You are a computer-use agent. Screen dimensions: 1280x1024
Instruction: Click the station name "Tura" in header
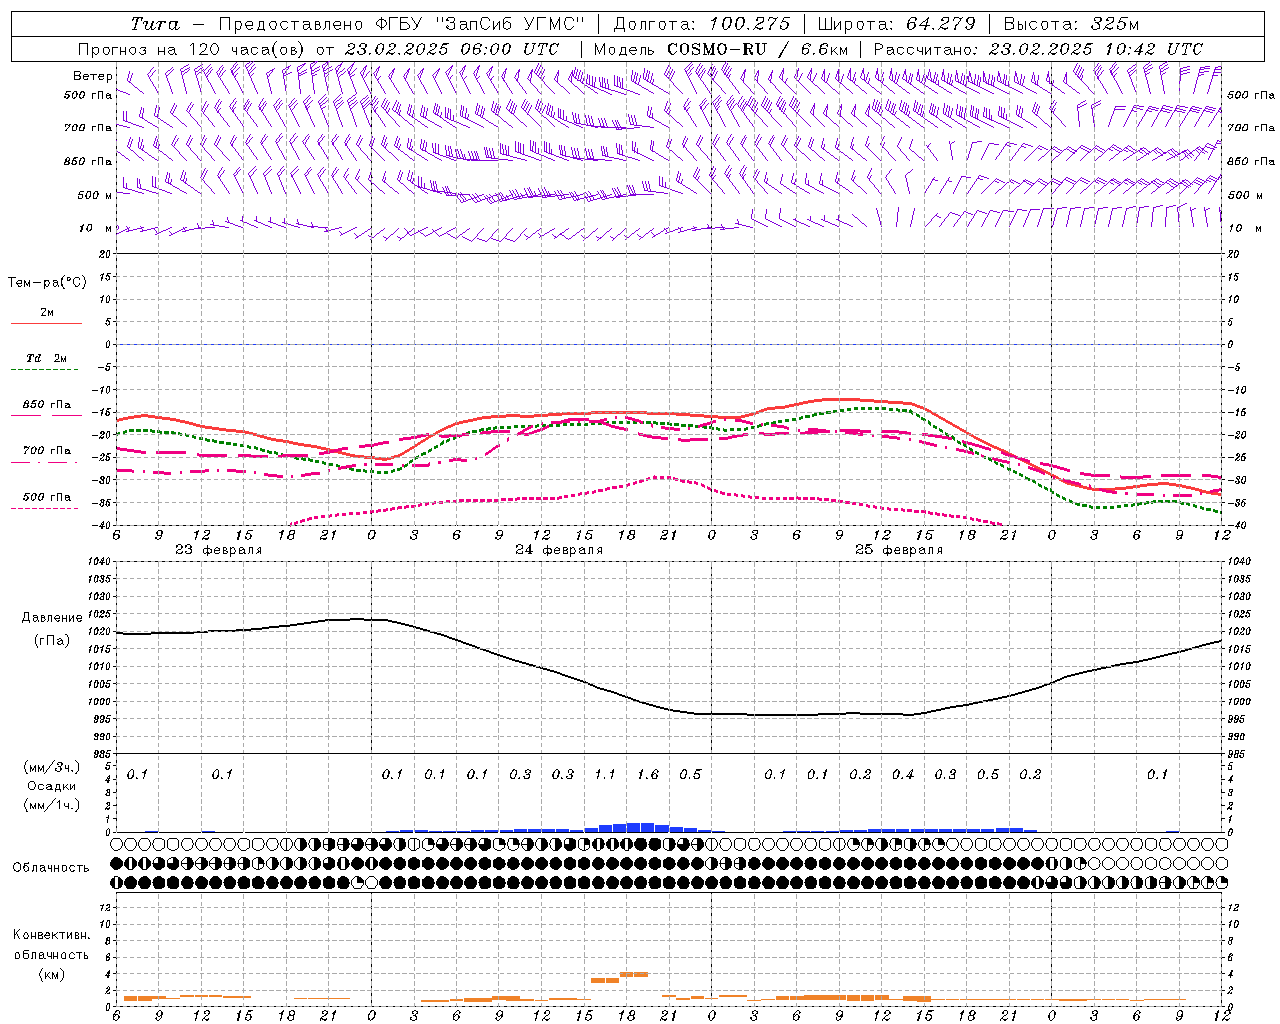click(154, 24)
